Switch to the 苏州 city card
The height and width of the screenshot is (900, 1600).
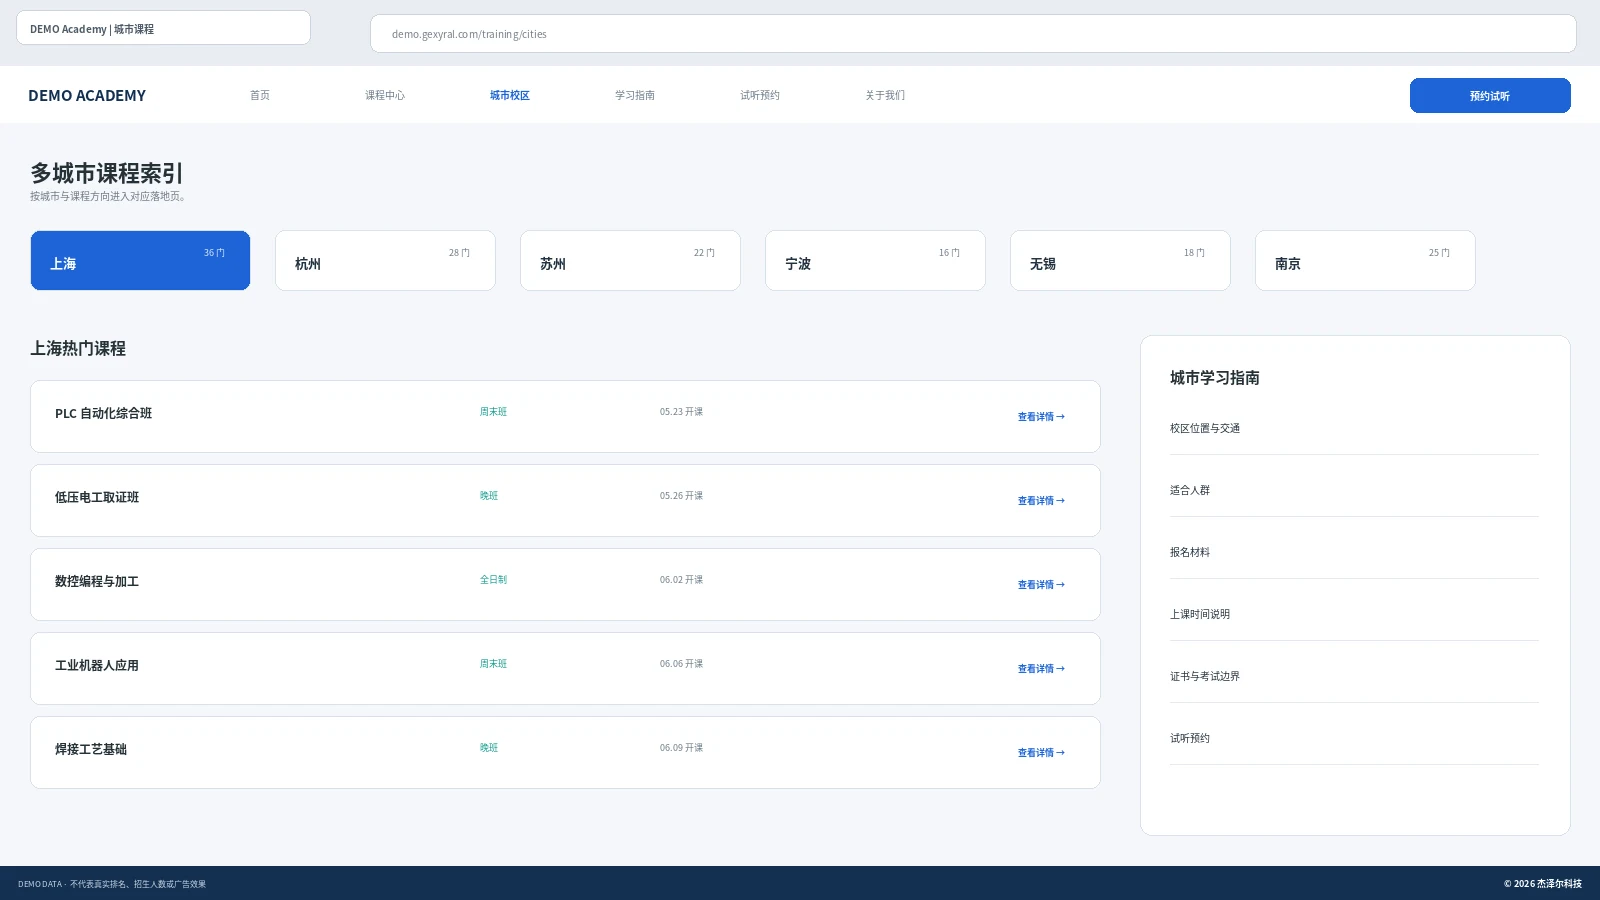[x=630, y=261]
